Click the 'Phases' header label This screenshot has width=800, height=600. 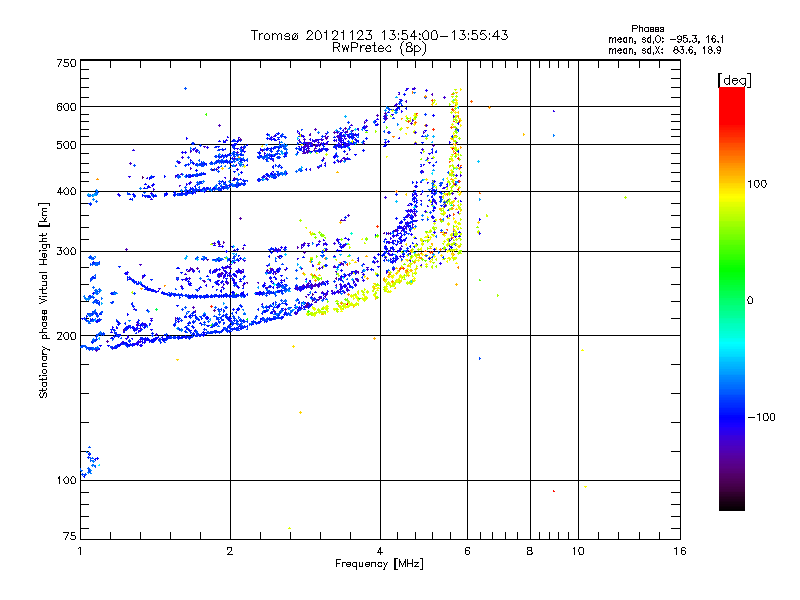(647, 29)
